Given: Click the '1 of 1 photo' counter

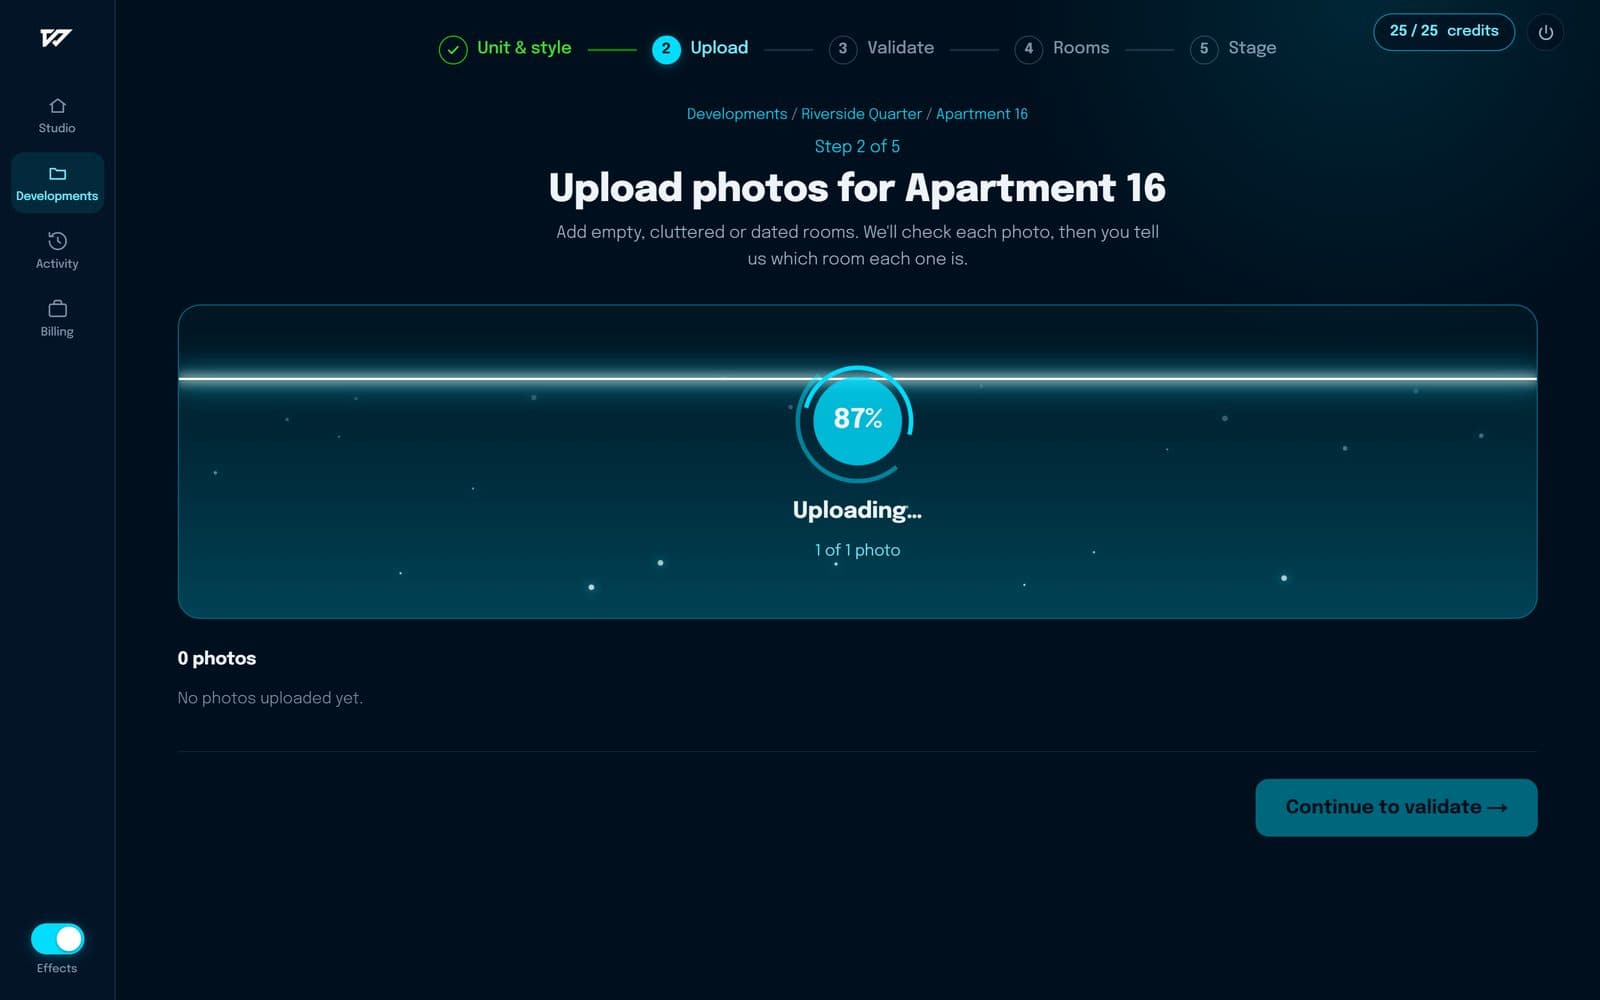Looking at the screenshot, I should (857, 550).
